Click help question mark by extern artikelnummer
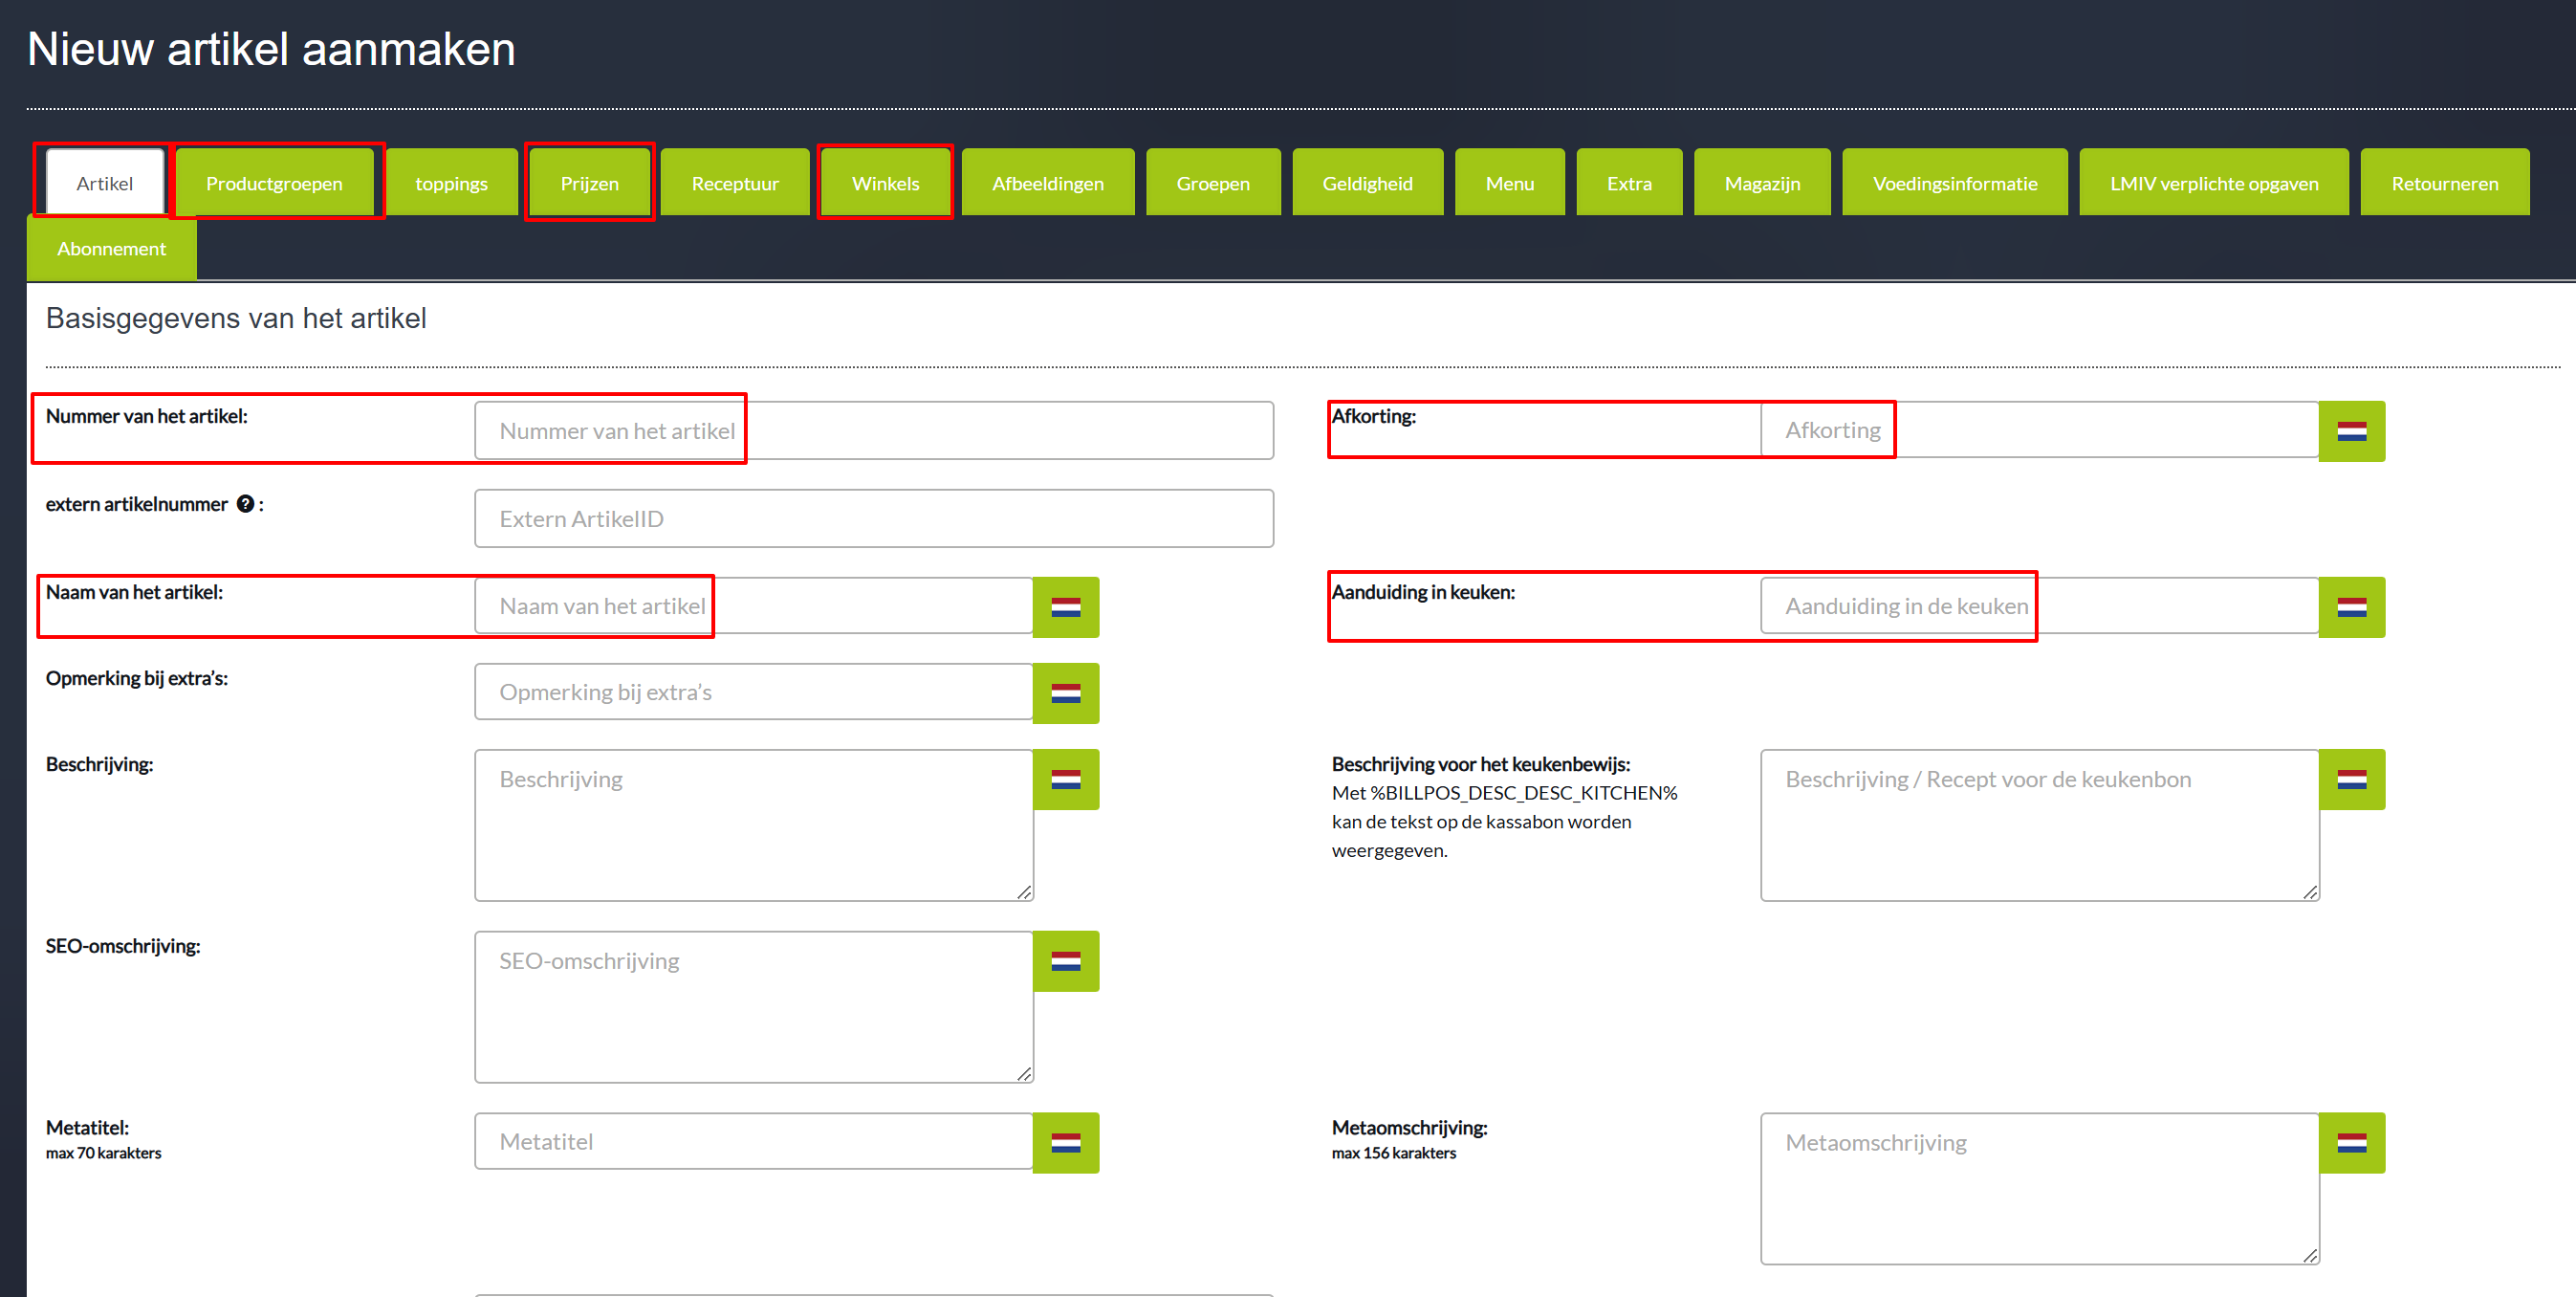 [x=245, y=504]
